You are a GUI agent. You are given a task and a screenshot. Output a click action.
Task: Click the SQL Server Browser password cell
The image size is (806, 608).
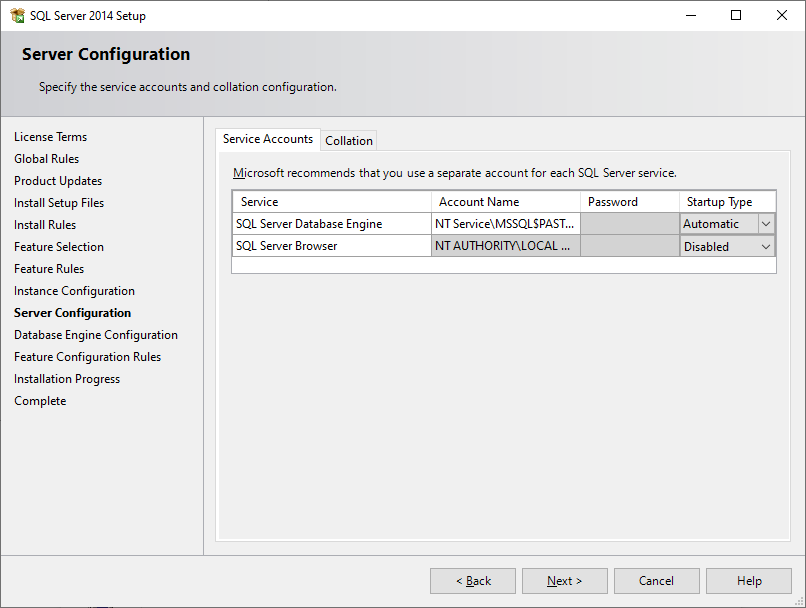[x=630, y=246]
